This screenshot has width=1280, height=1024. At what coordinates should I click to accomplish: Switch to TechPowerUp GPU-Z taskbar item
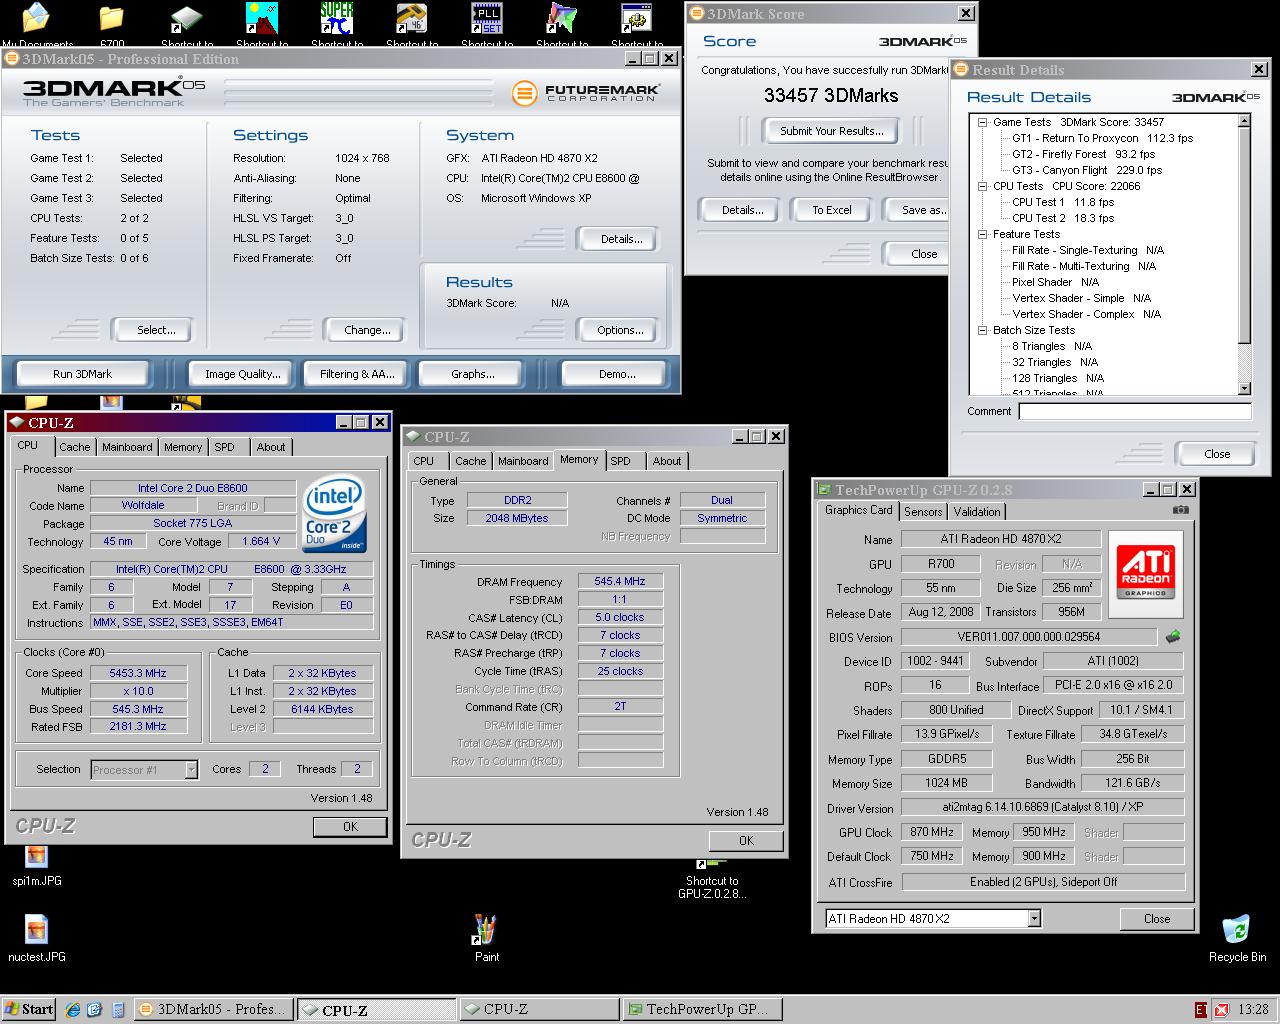pyautogui.click(x=701, y=1009)
